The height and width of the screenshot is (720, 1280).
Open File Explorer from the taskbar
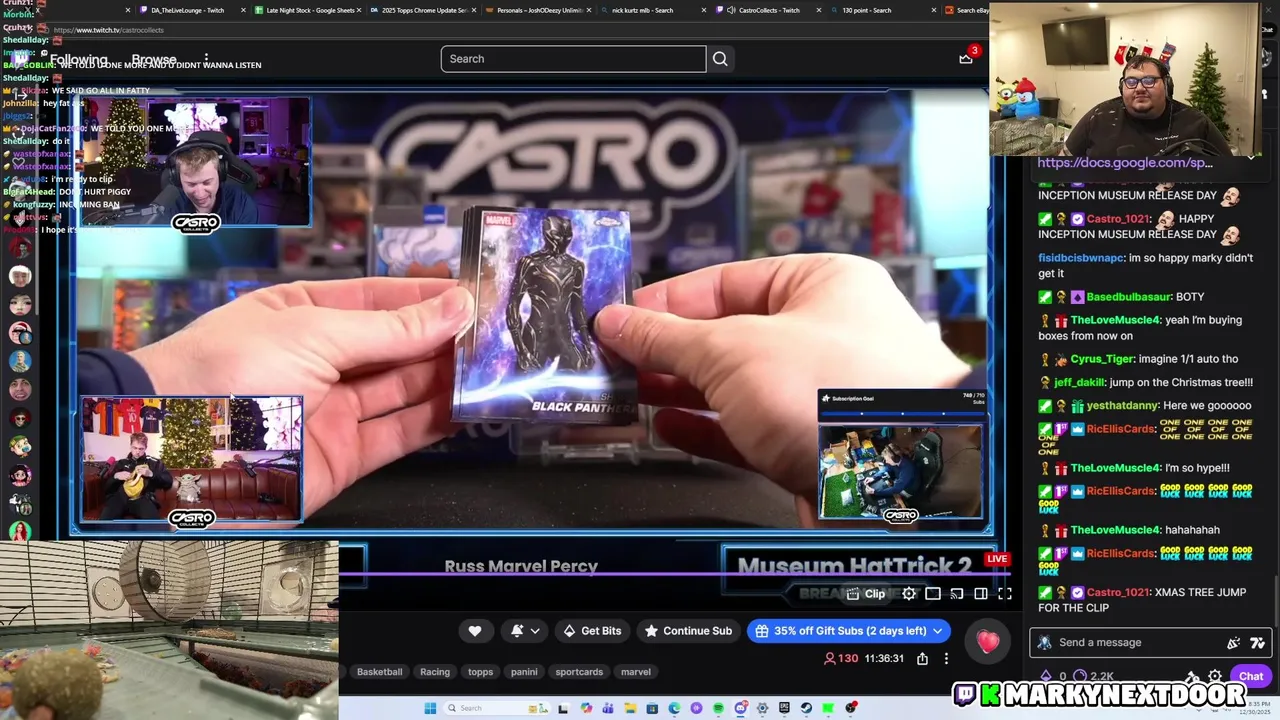[630, 708]
